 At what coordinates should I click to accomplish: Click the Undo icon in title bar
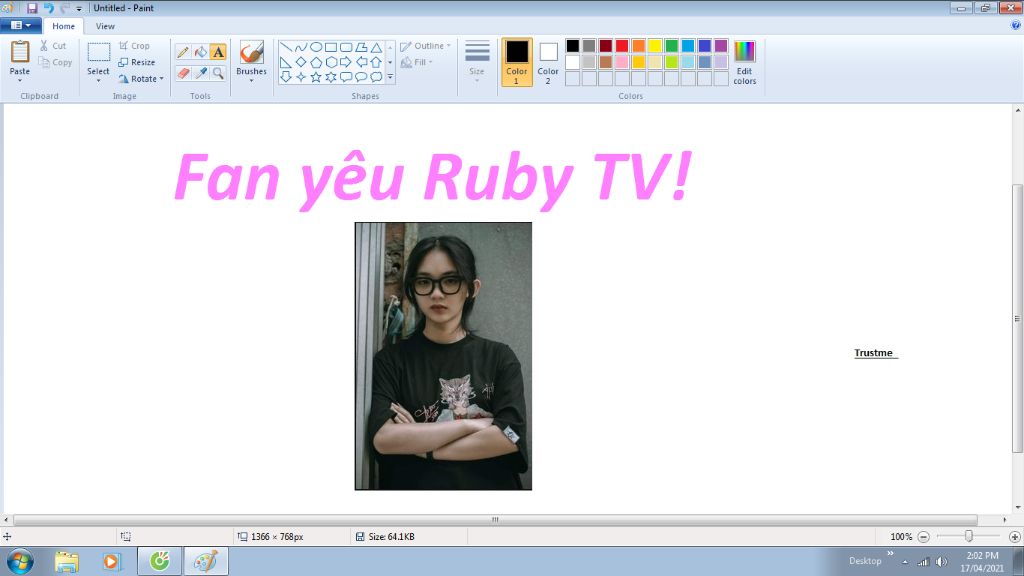click(x=48, y=8)
